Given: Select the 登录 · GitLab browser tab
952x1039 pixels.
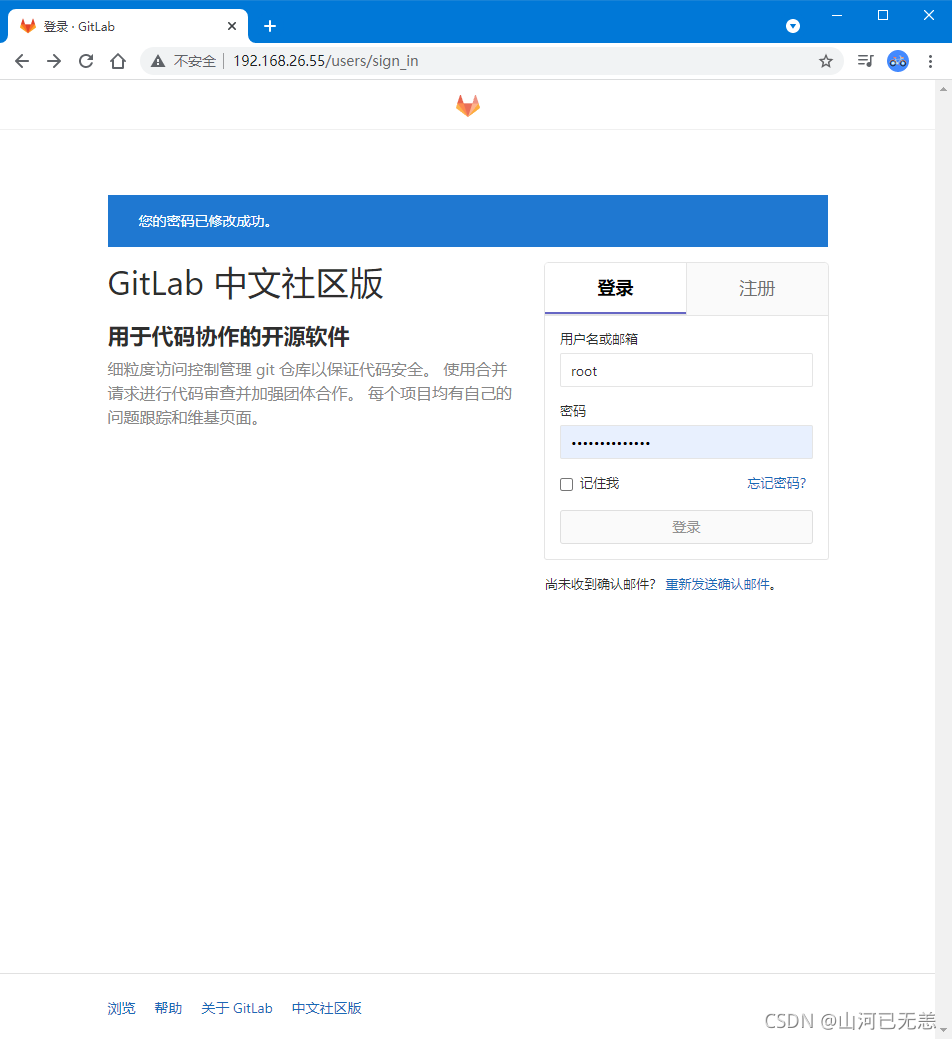Looking at the screenshot, I should (x=128, y=27).
